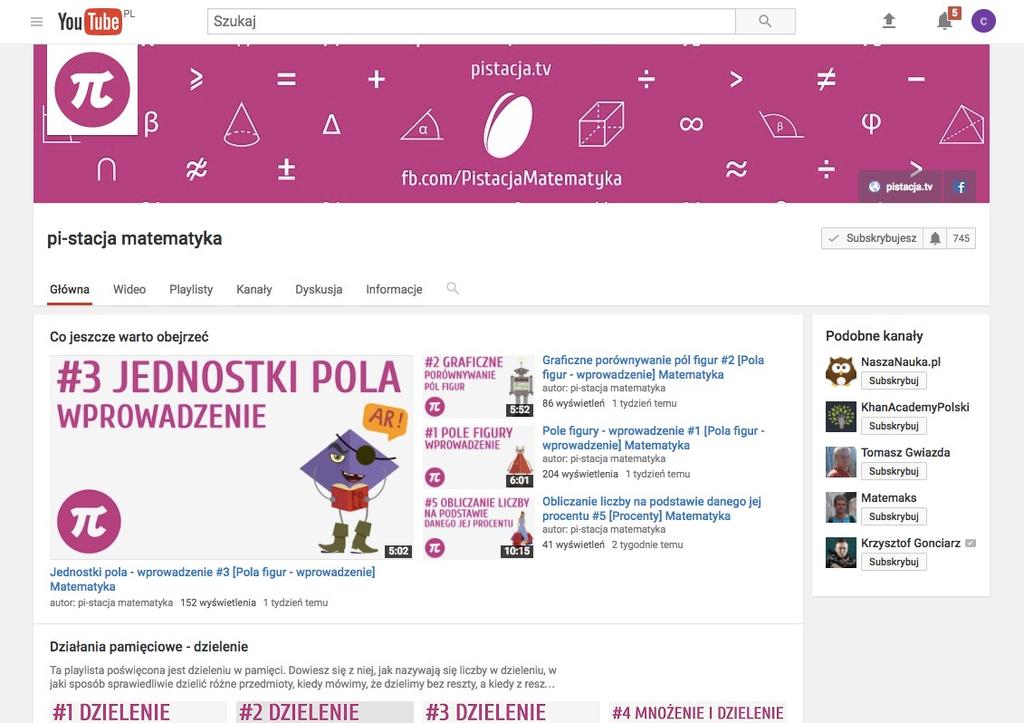Open the Facebook link on banner
The height and width of the screenshot is (723, 1024).
point(959,187)
